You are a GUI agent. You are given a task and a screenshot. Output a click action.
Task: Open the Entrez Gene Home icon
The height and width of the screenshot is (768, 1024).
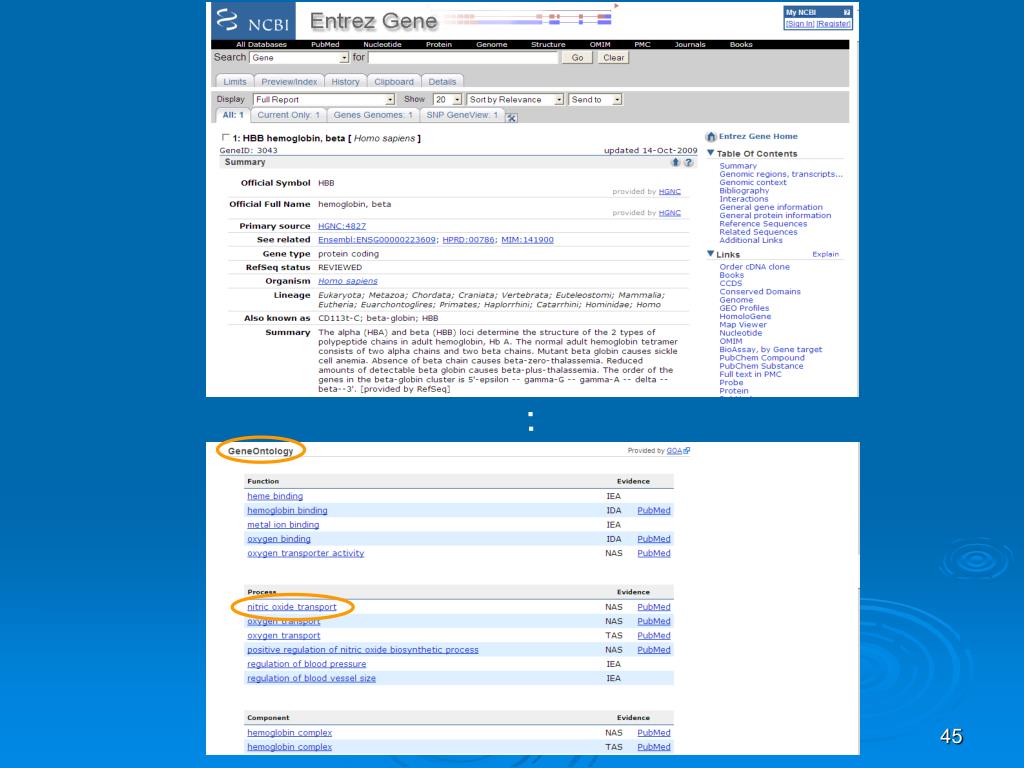click(x=711, y=136)
